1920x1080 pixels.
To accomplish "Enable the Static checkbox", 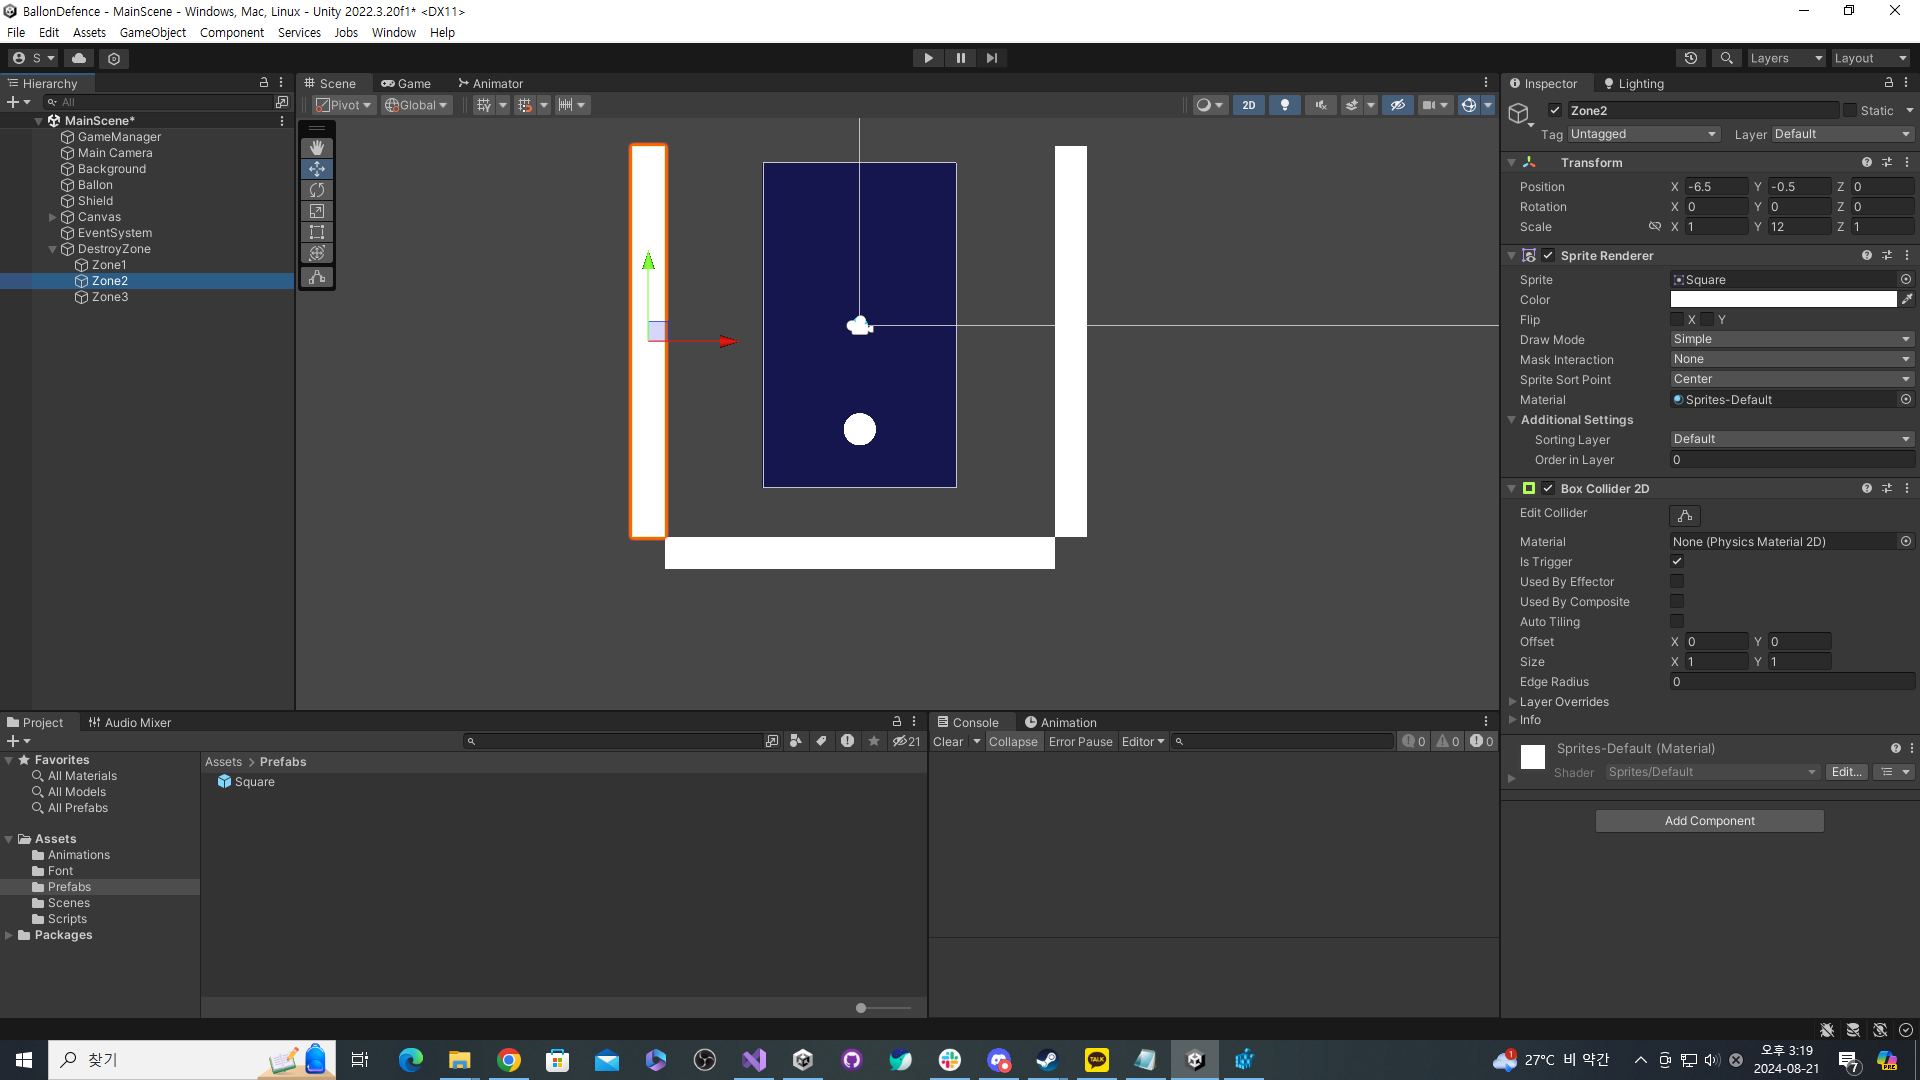I will pos(1850,111).
